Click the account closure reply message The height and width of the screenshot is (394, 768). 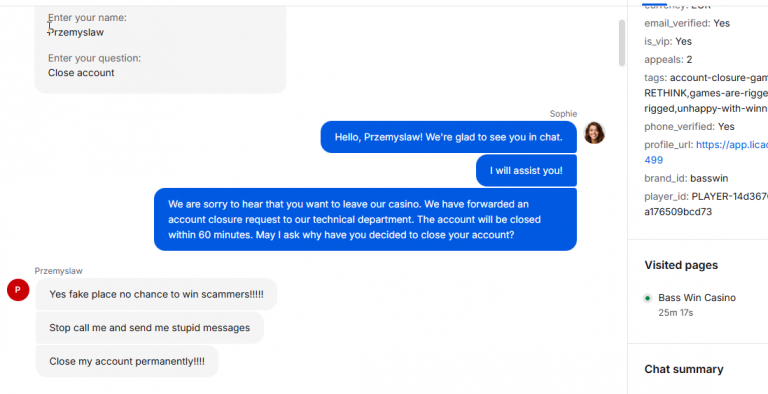[365, 220]
